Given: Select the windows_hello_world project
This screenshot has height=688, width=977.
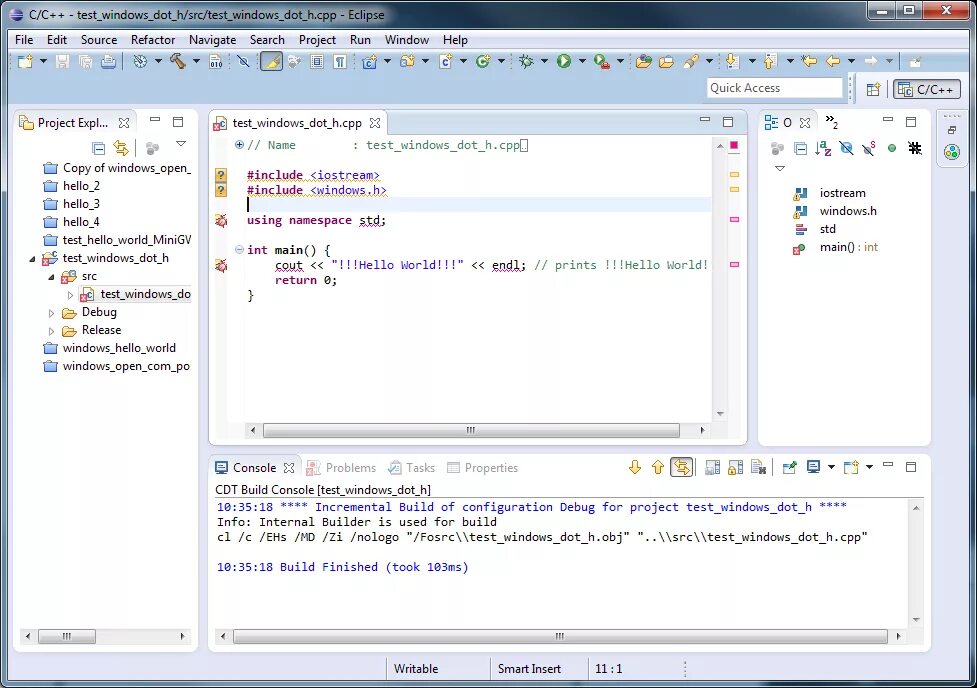Looking at the screenshot, I should 119,348.
